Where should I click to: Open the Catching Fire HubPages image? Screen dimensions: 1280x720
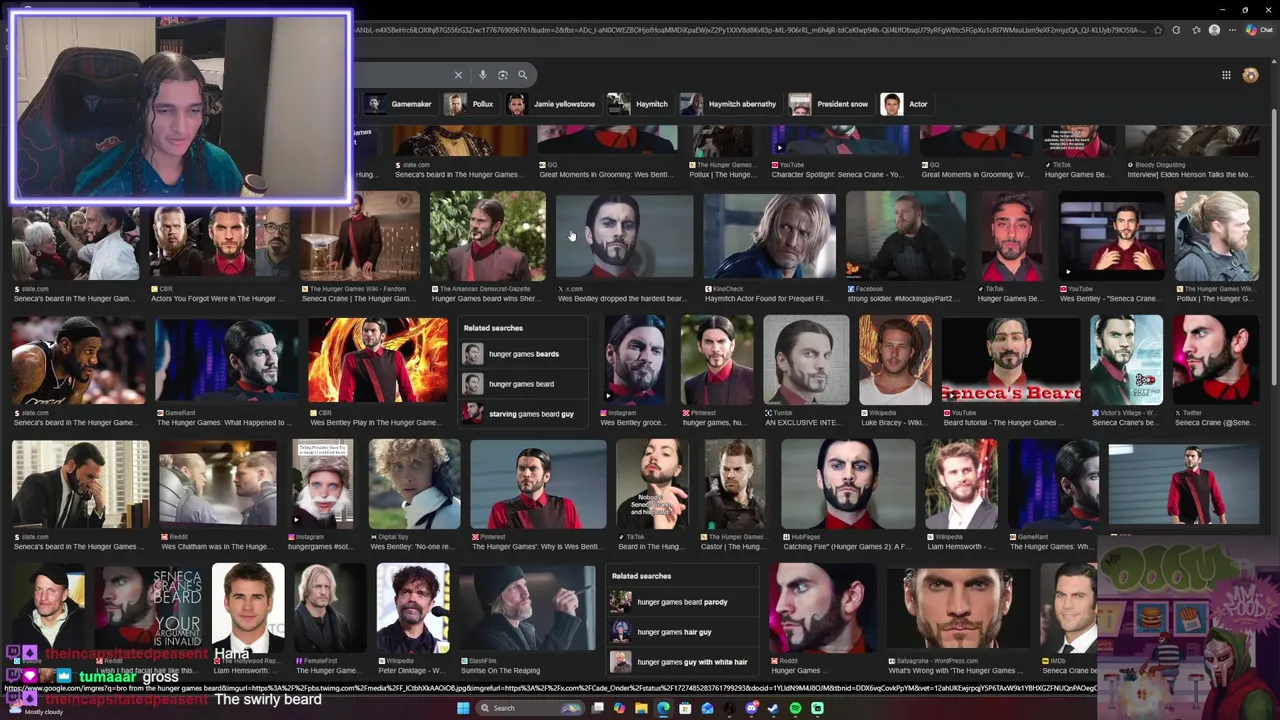pyautogui.click(x=848, y=484)
